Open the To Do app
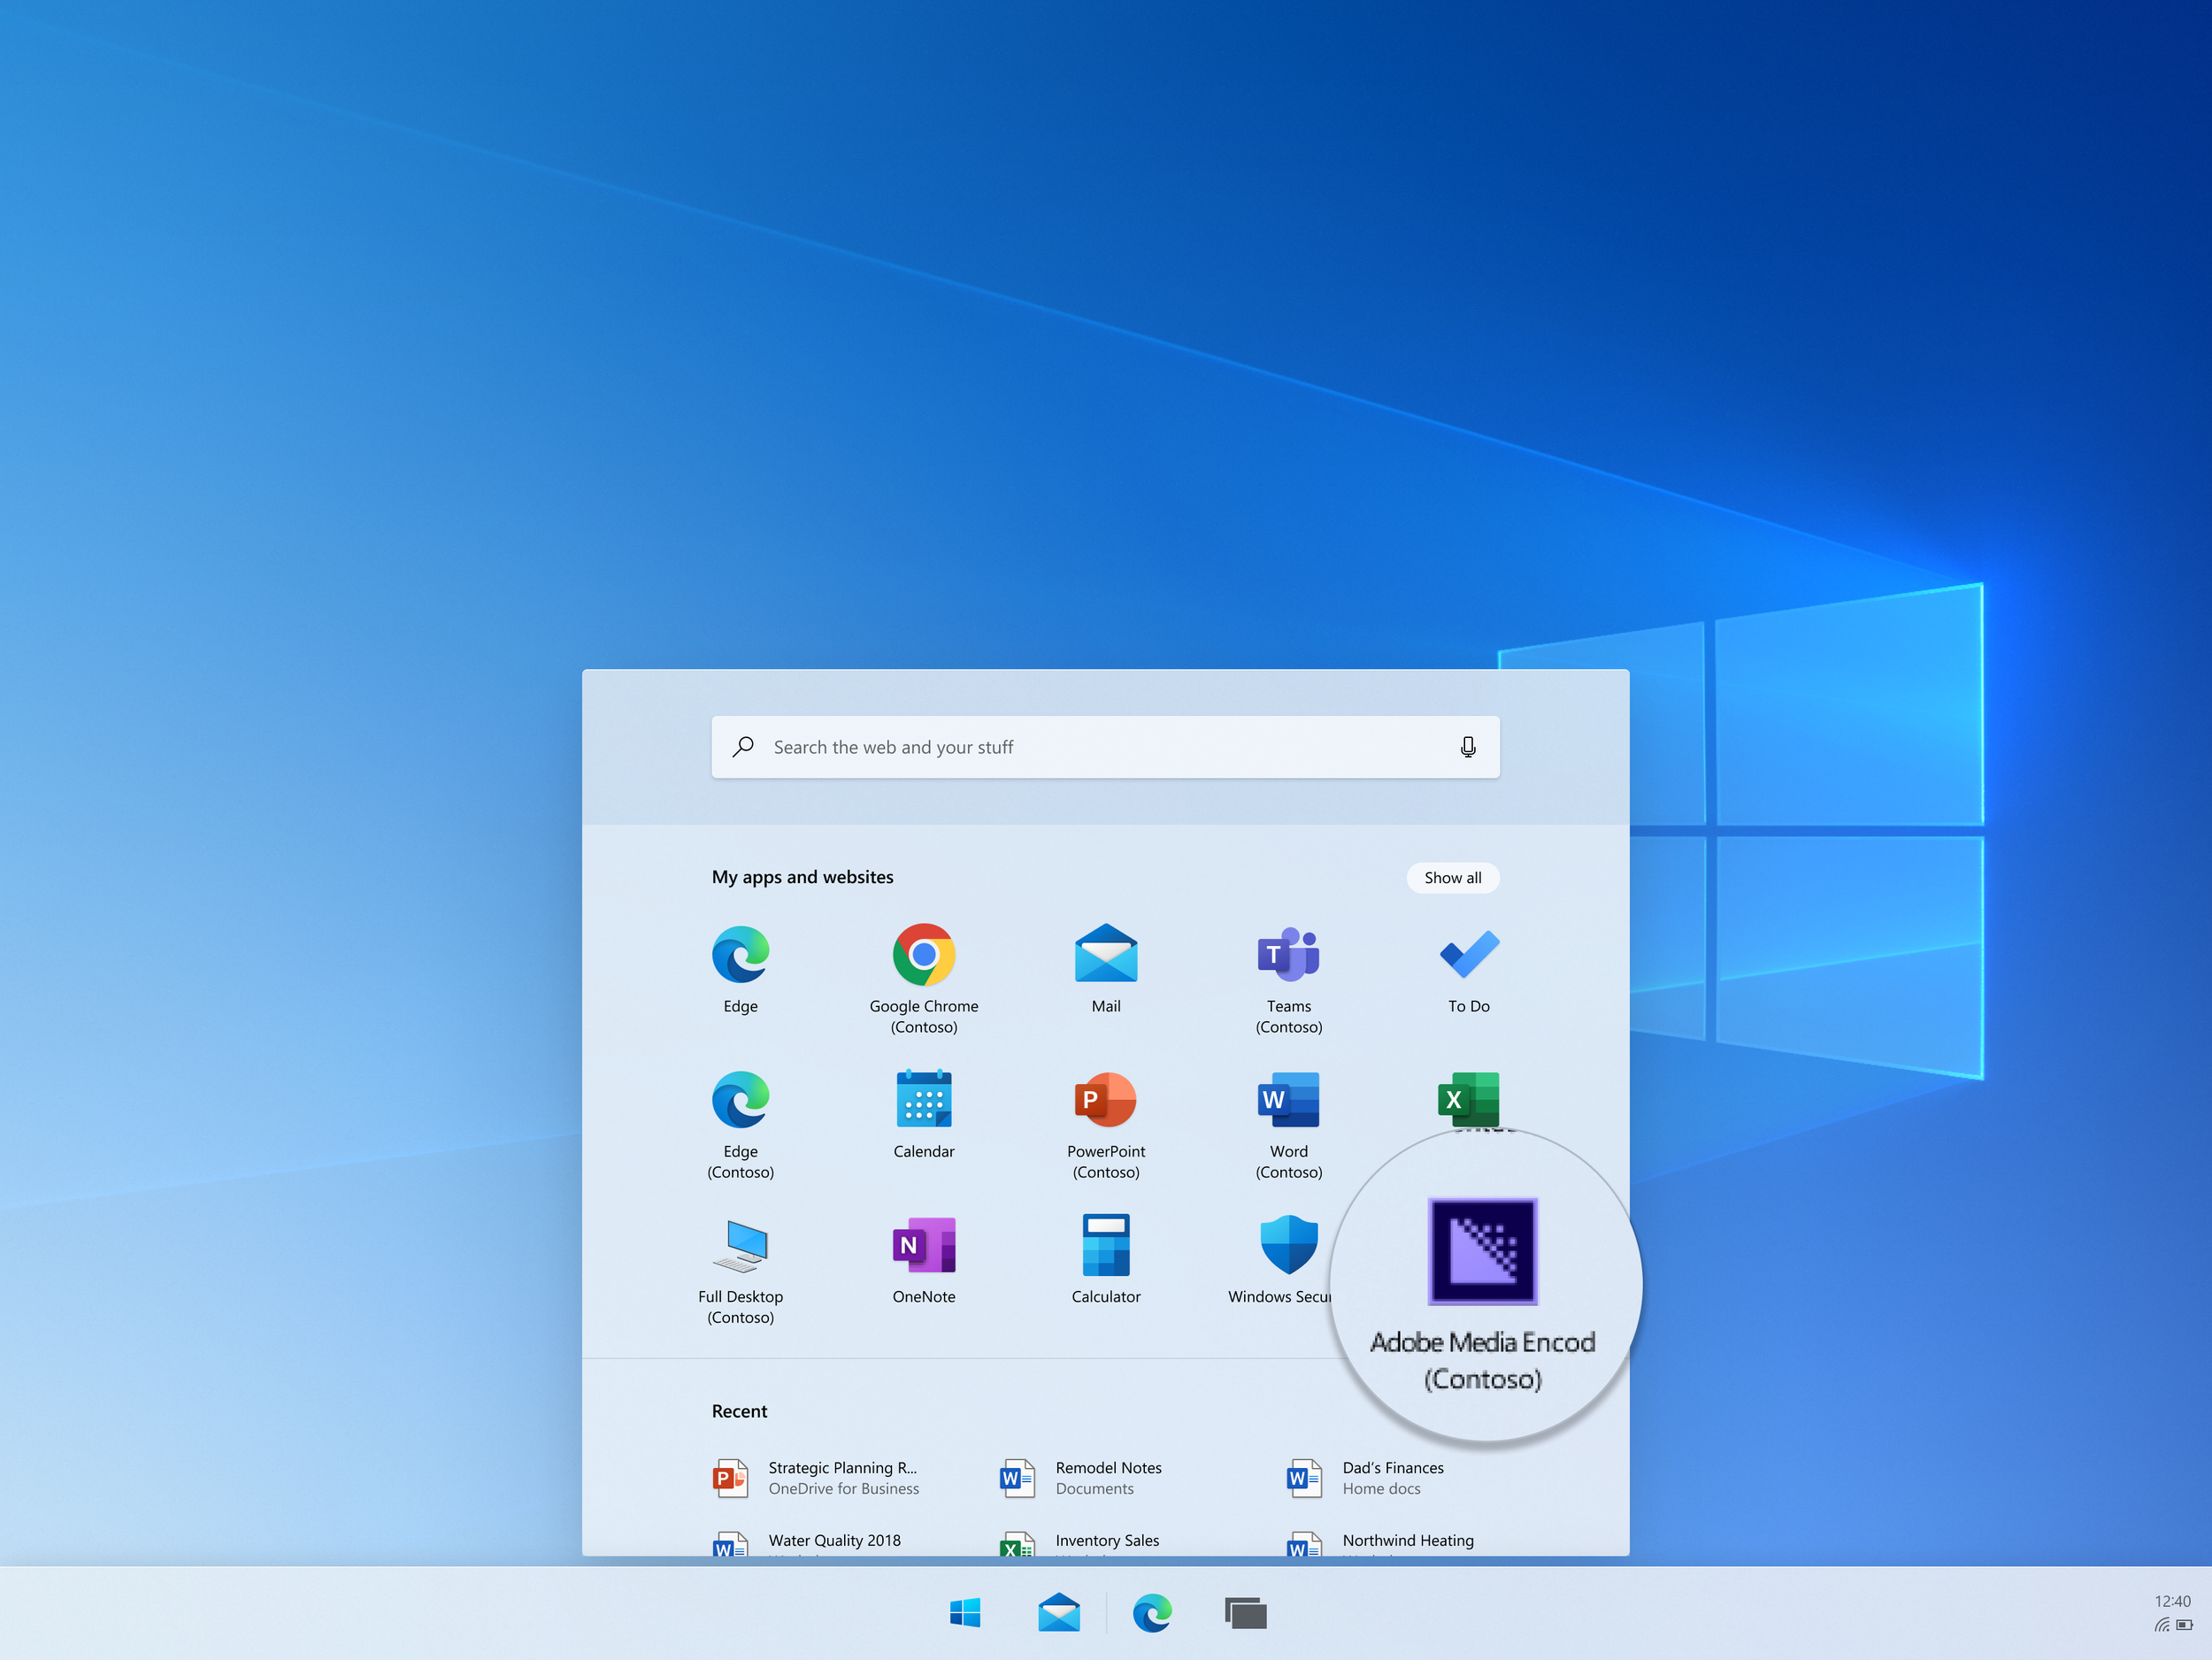The image size is (2212, 1660). coord(1468,955)
